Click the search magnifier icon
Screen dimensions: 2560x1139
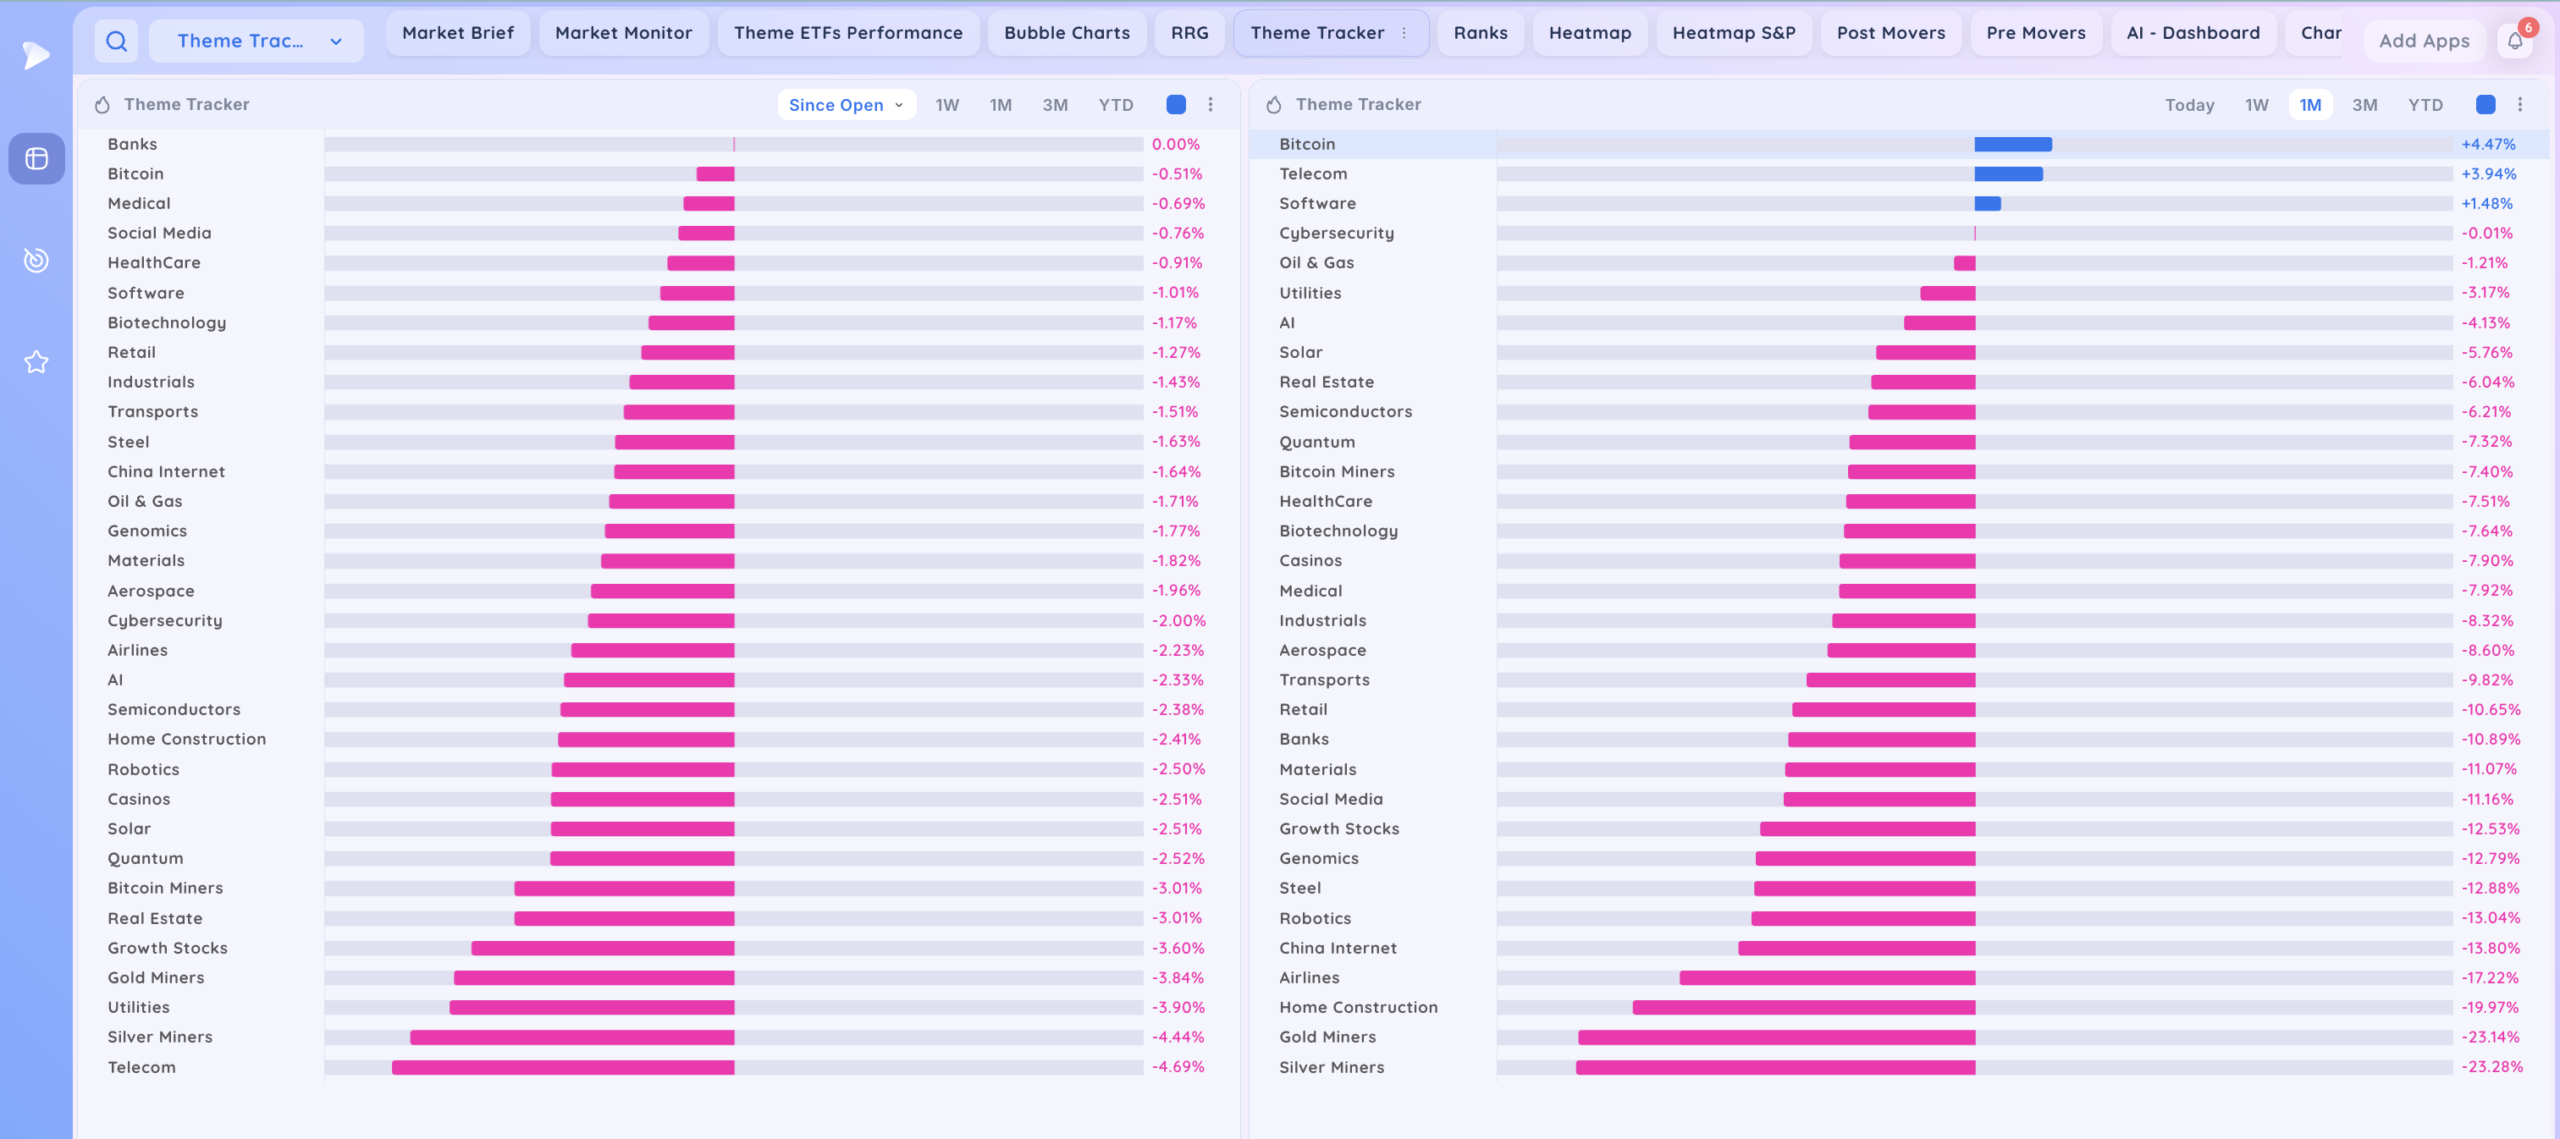117,41
